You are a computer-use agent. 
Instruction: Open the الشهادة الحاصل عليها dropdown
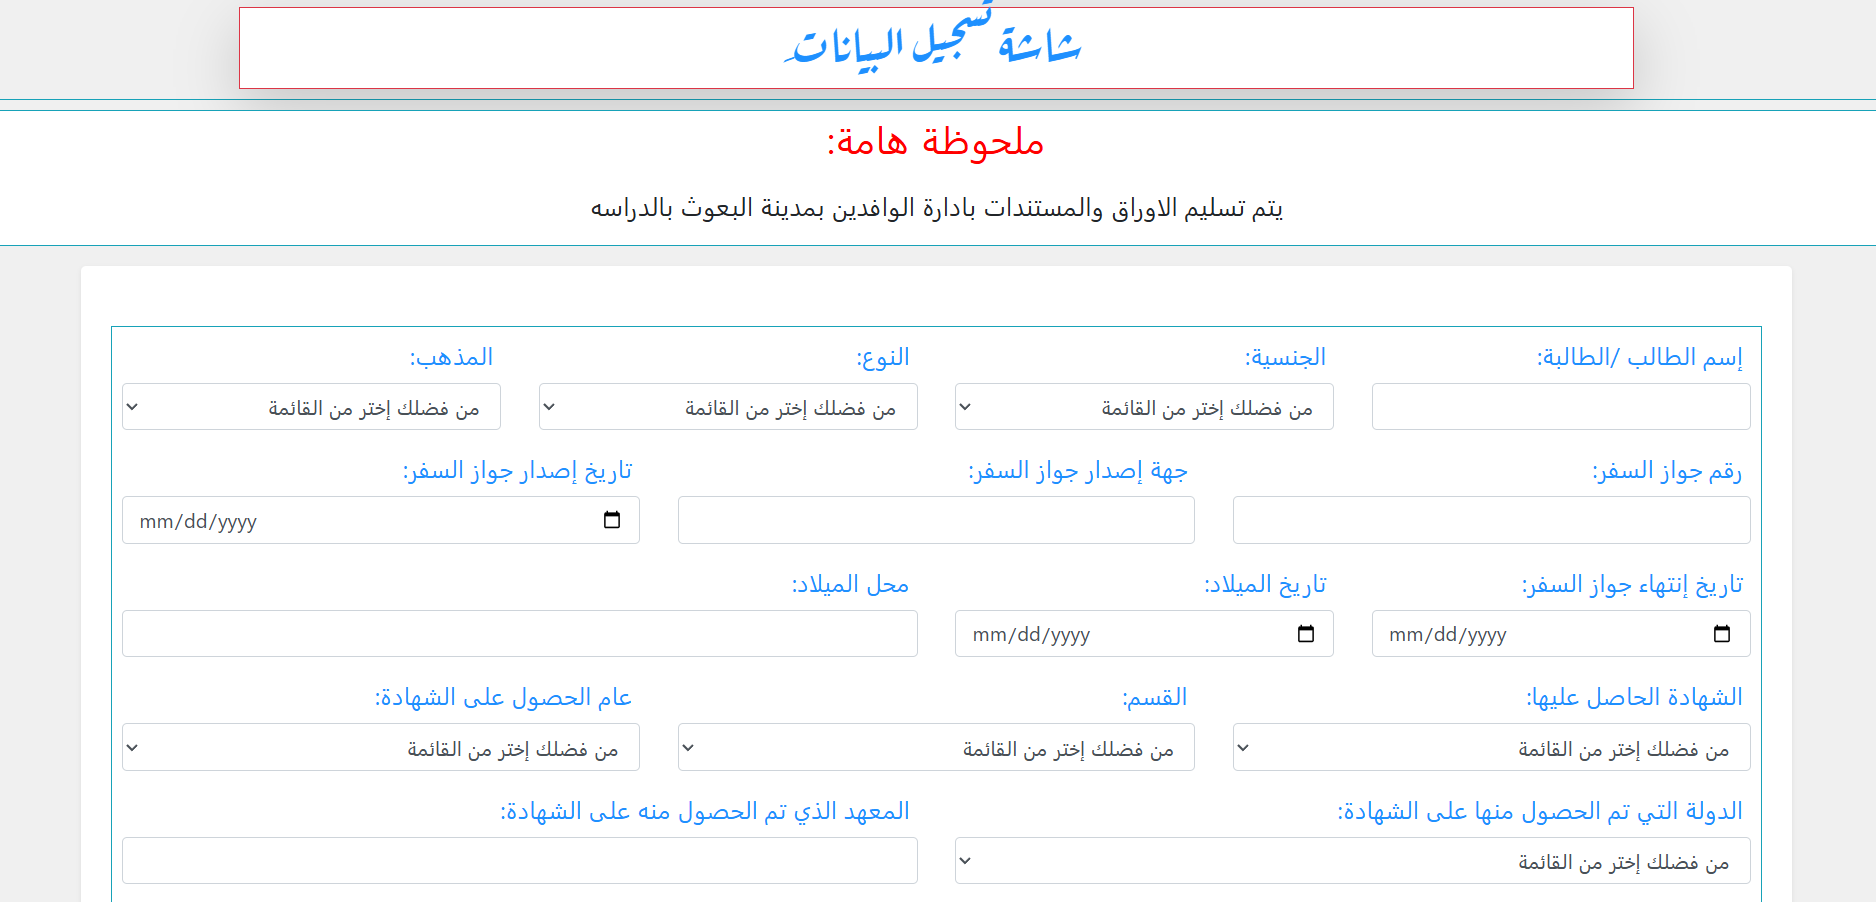click(1492, 747)
